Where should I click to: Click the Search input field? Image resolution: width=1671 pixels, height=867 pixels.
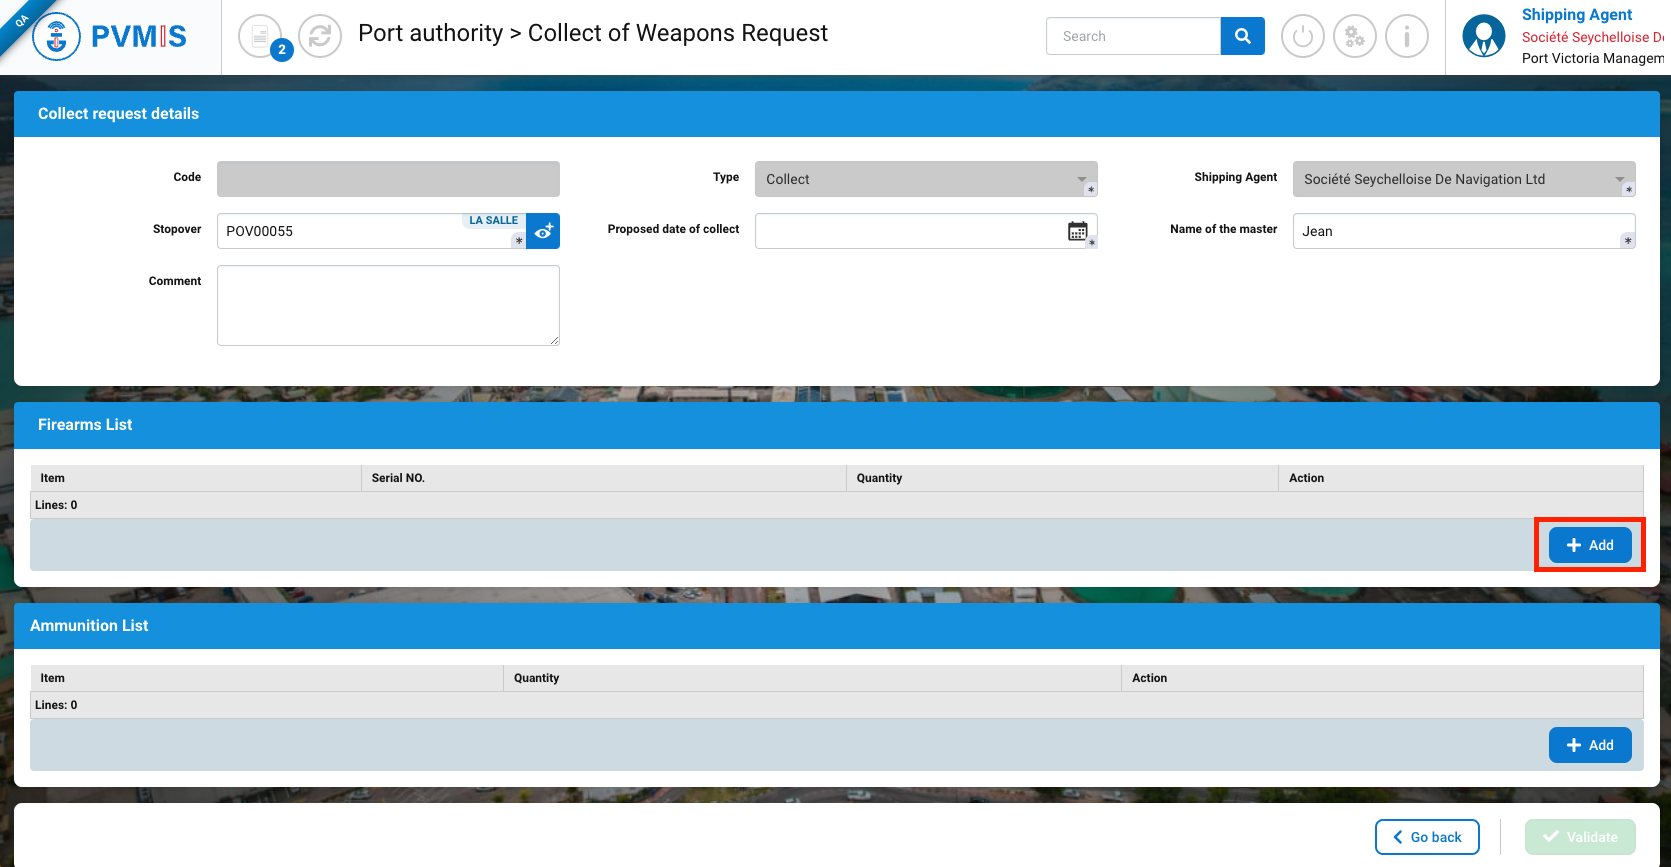pos(1133,36)
